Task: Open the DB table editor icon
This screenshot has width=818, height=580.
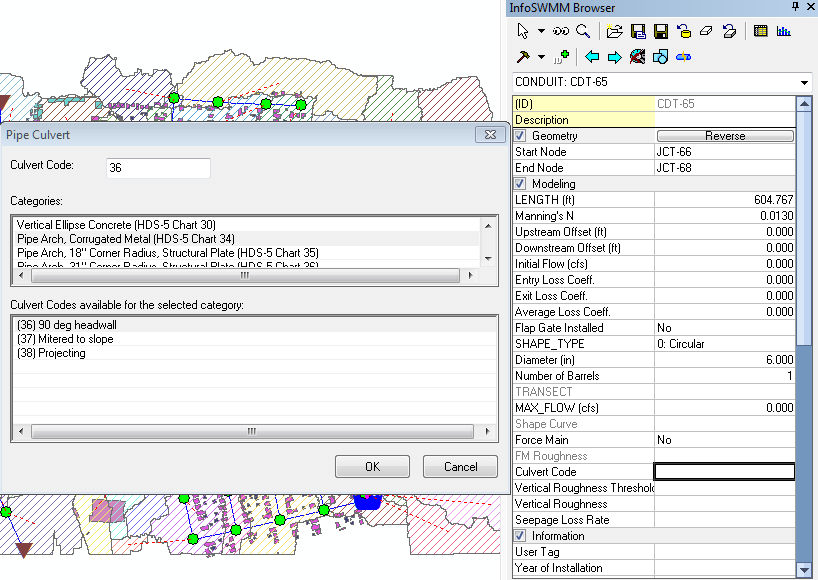Action: point(760,30)
